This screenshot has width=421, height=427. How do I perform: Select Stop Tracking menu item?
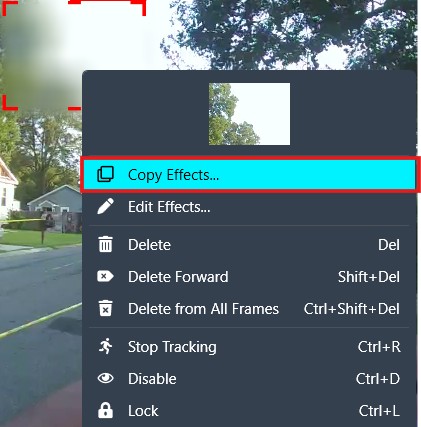tap(249, 347)
